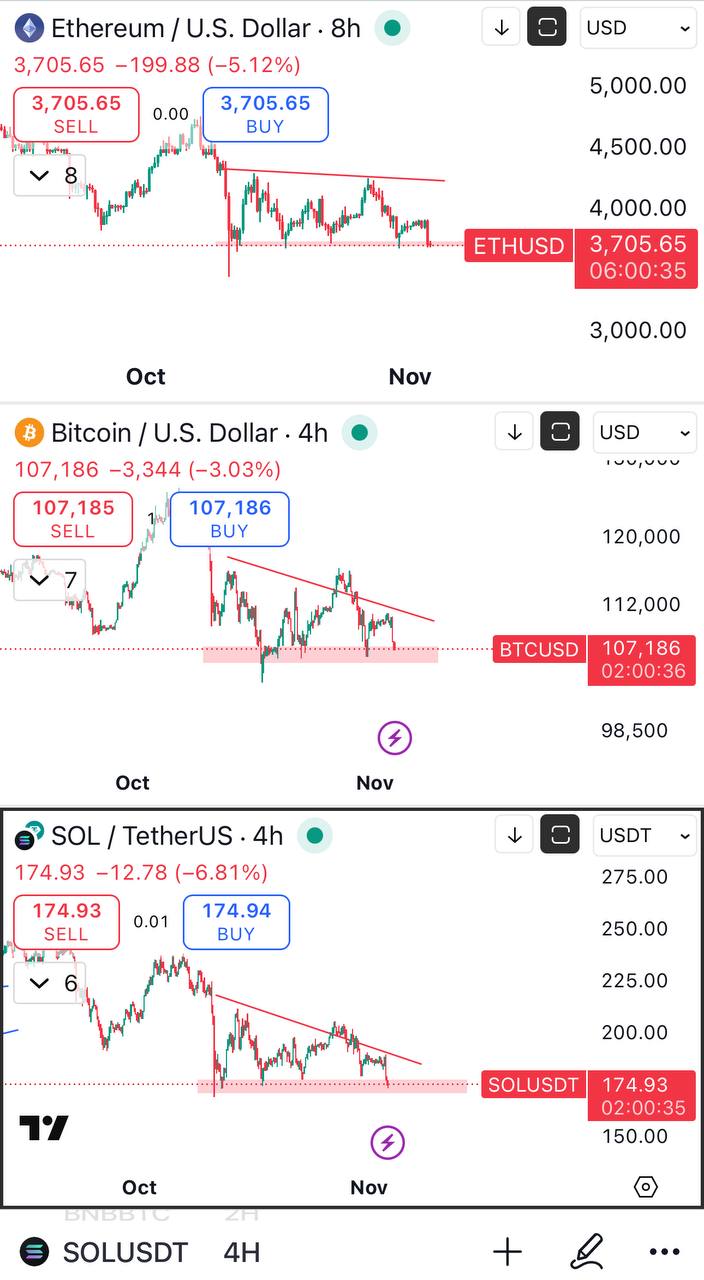Open the three-dots more menu
This screenshot has width=704, height=1280.
click(x=665, y=1251)
